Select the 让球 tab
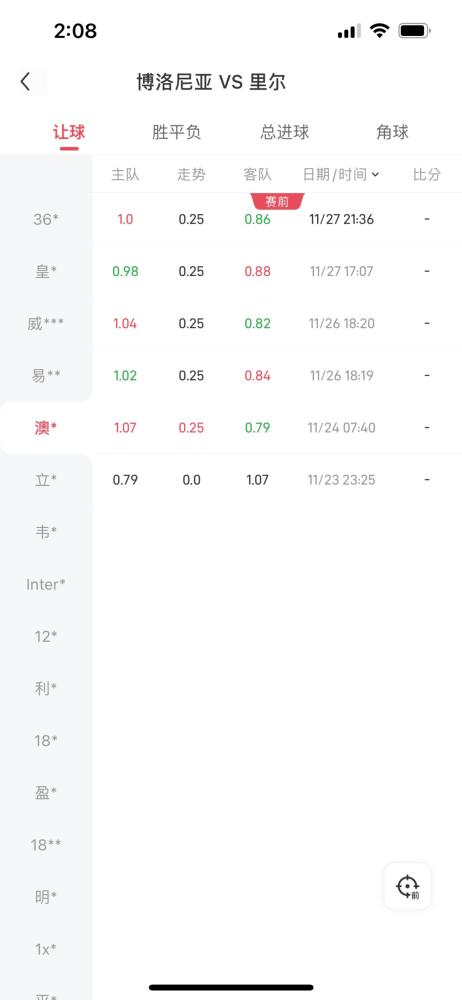The image size is (462, 1000). point(69,133)
